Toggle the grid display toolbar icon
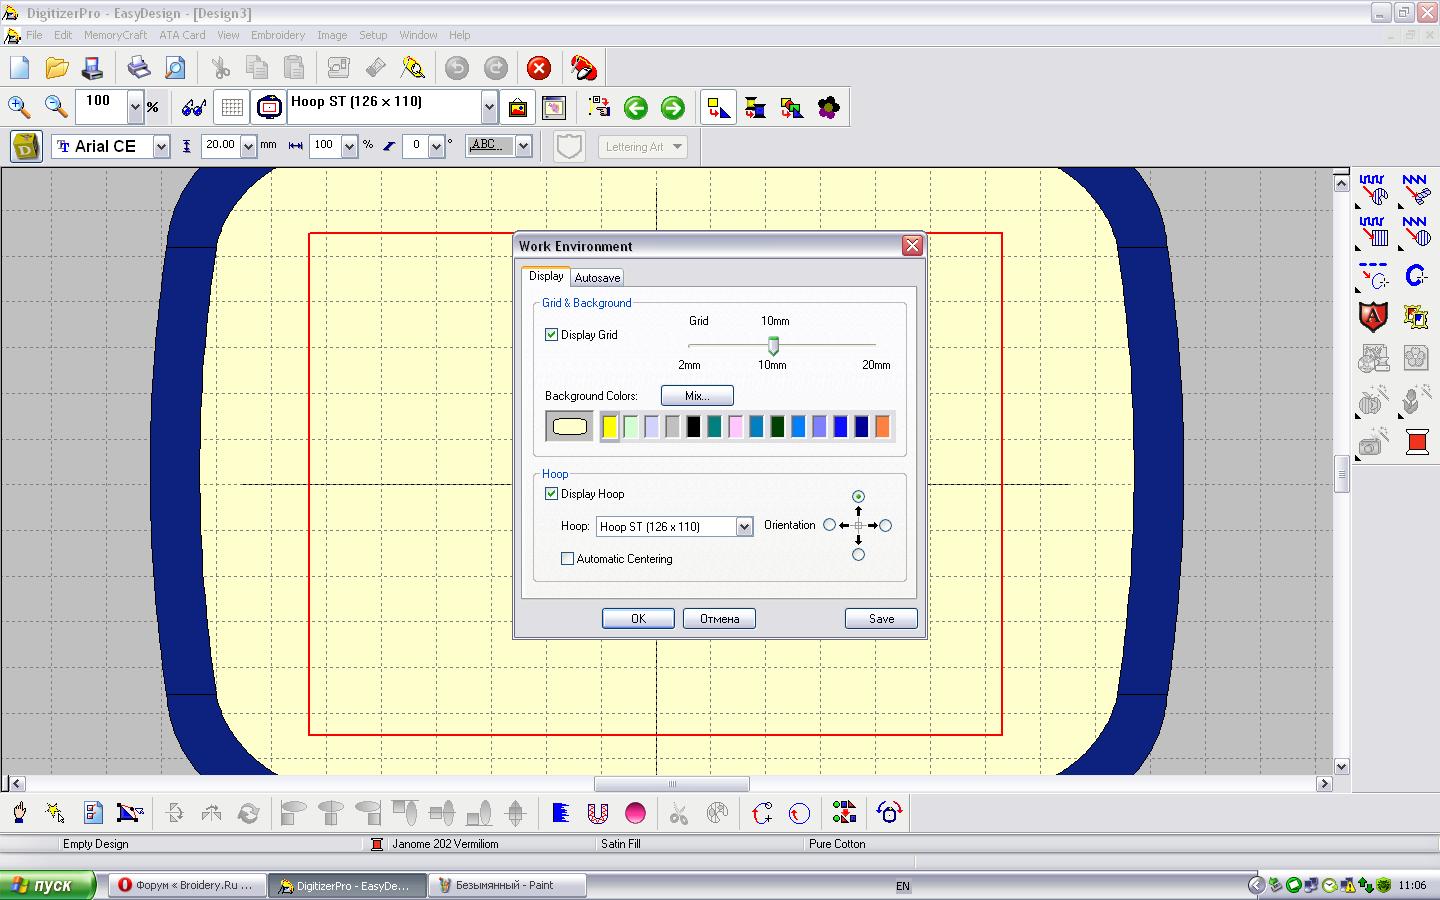Screen dimensions: 1440x900 pyautogui.click(x=232, y=107)
